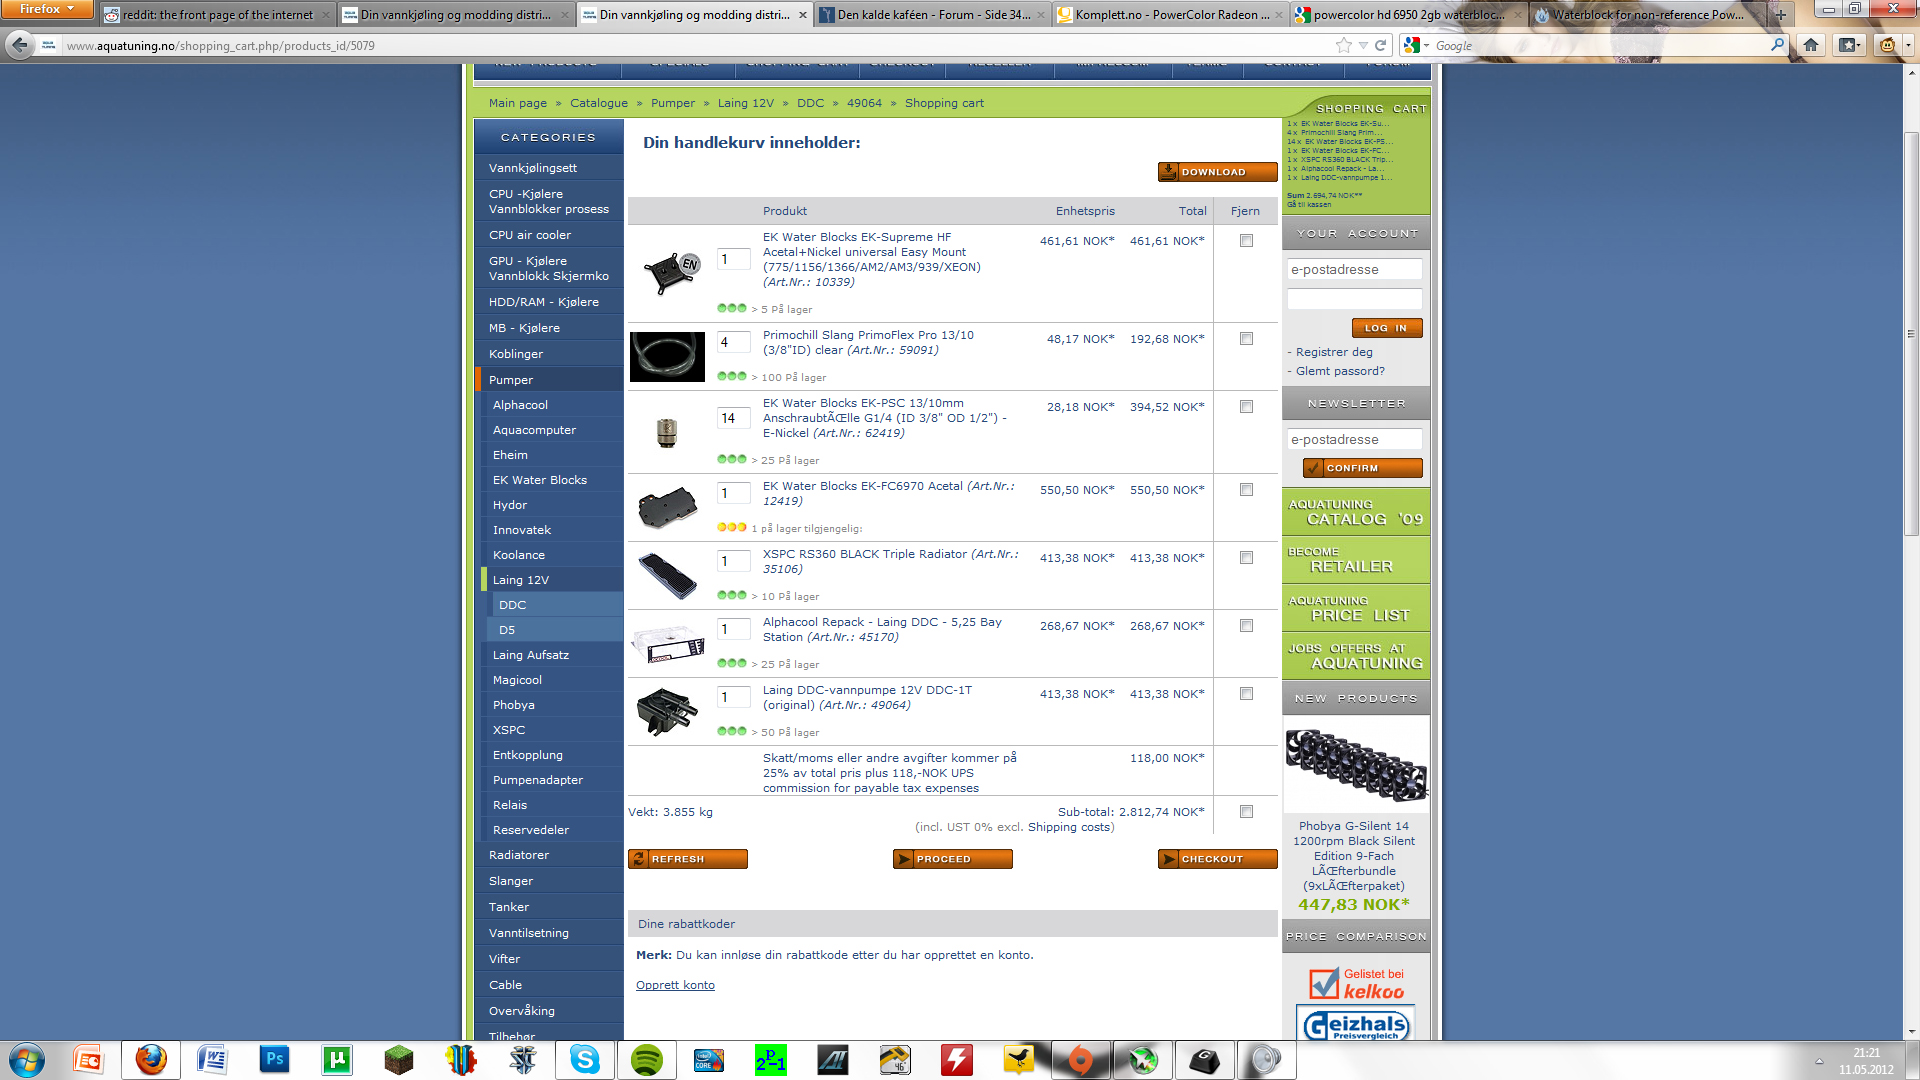Open Origin from the taskbar
1920x1080 pixels.
(x=1081, y=1060)
